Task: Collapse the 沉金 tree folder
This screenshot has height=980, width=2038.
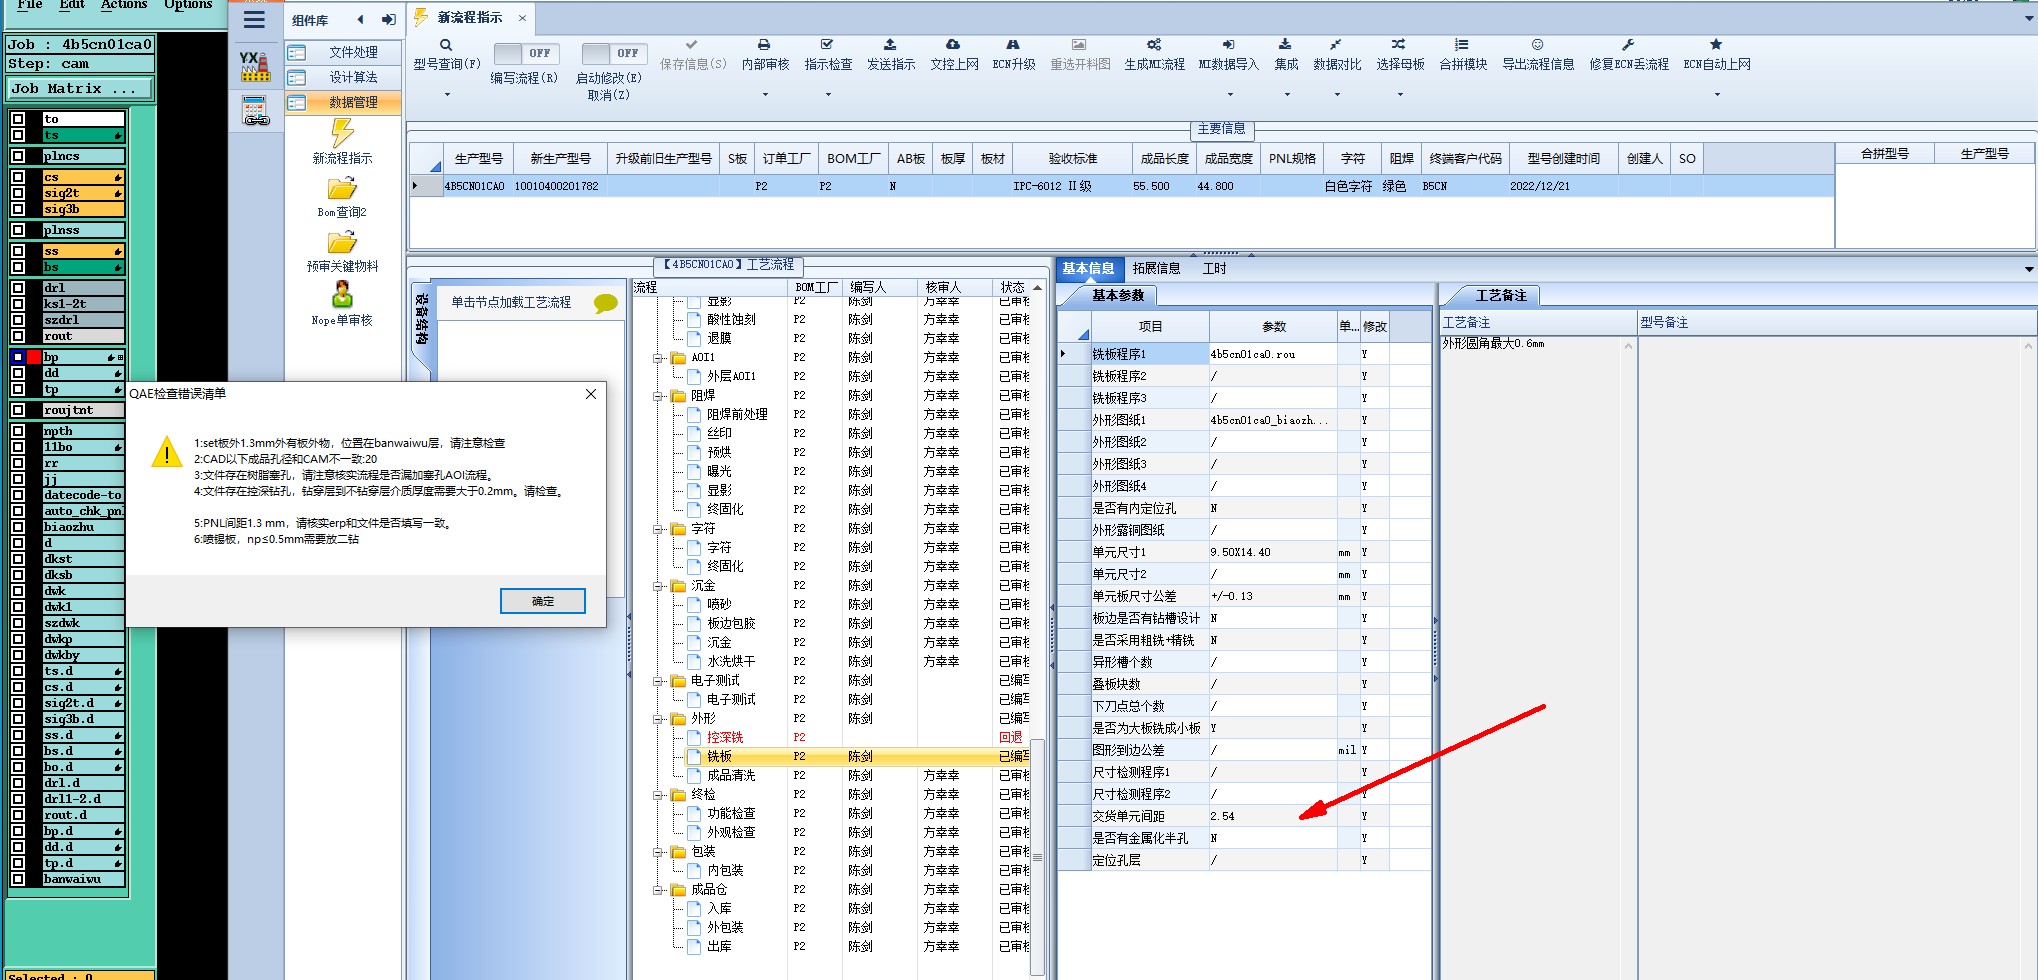Action: click(659, 586)
